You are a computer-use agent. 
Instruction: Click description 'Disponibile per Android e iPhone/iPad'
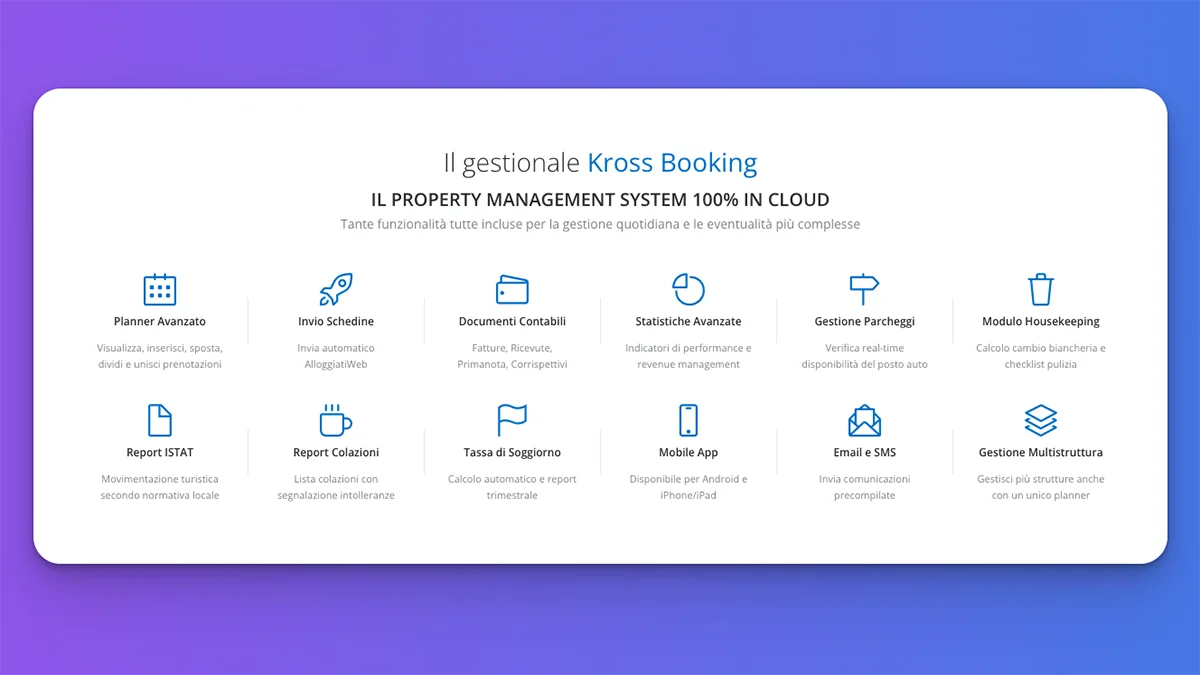pos(688,487)
